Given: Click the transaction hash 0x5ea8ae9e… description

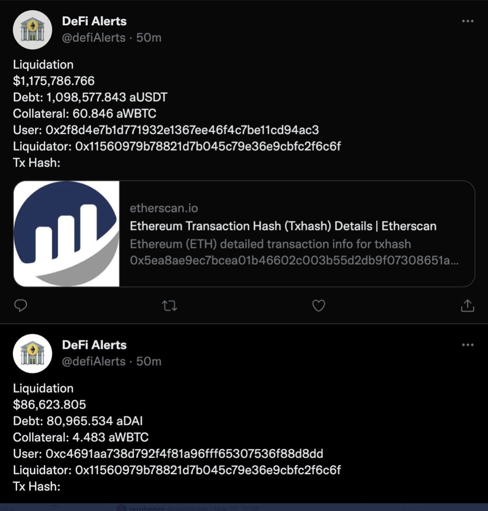Looking at the screenshot, I should 294,260.
